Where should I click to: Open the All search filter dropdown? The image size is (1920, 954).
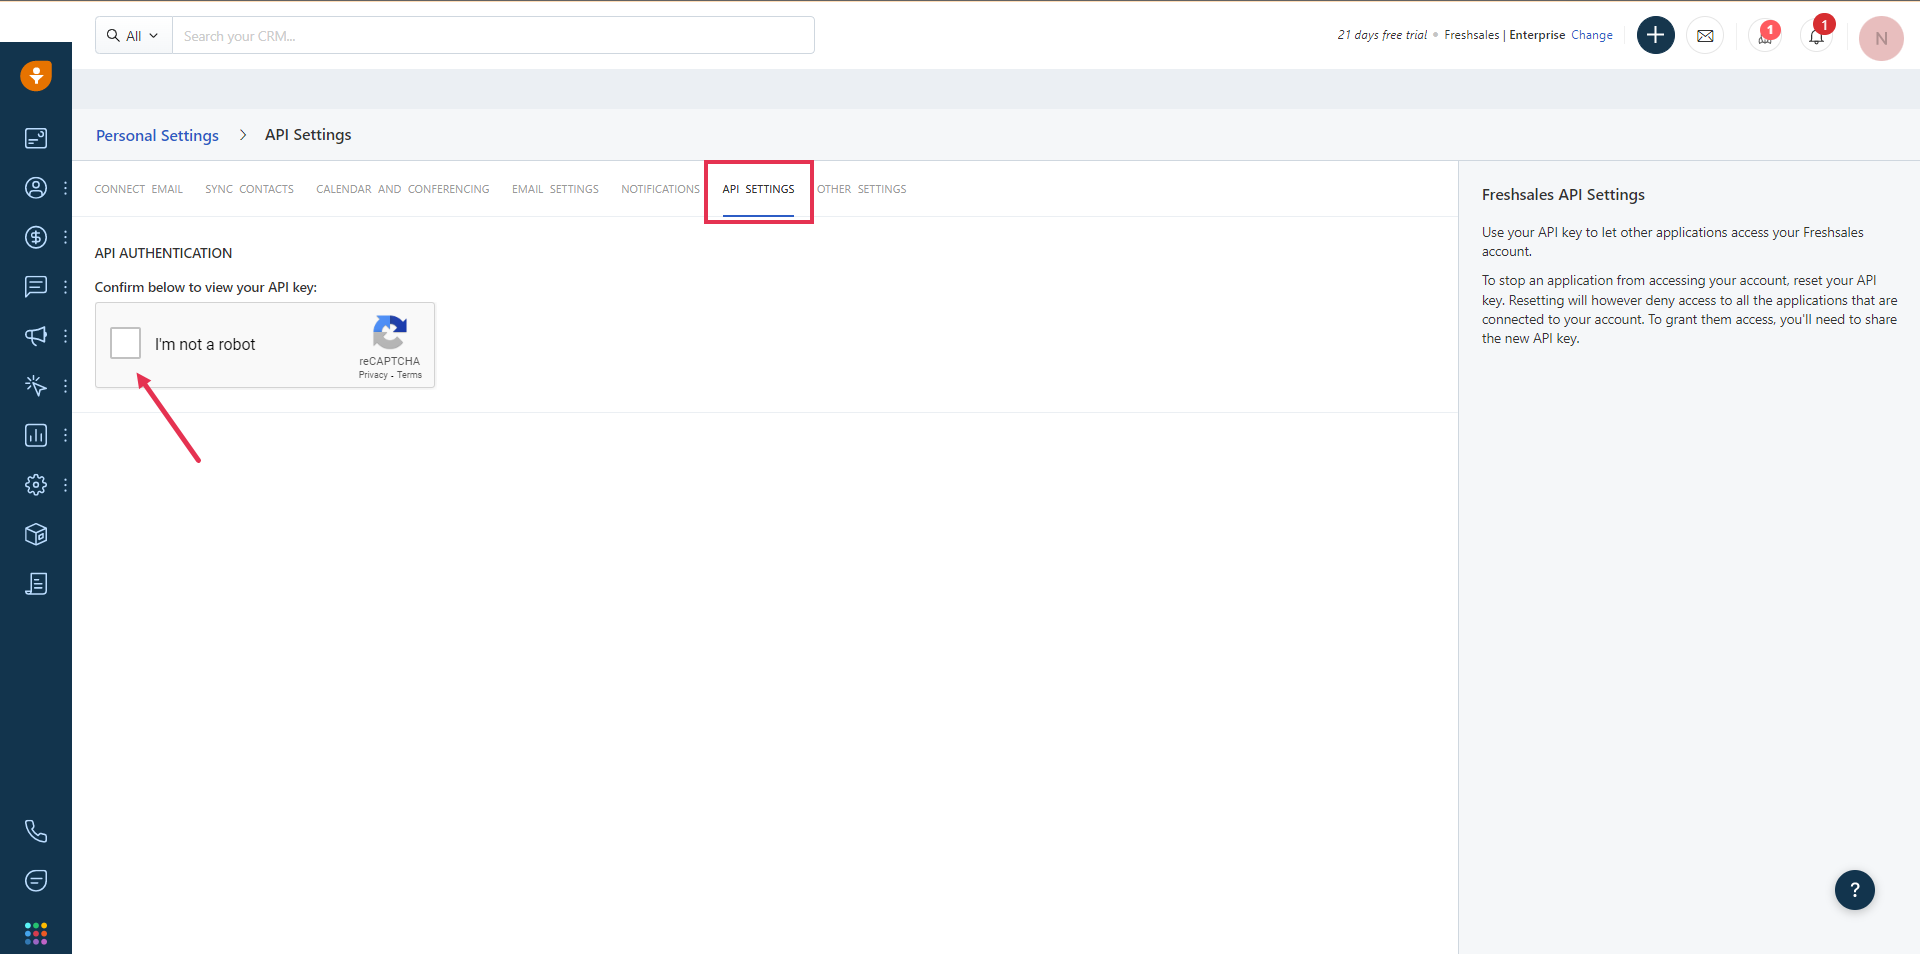[133, 36]
